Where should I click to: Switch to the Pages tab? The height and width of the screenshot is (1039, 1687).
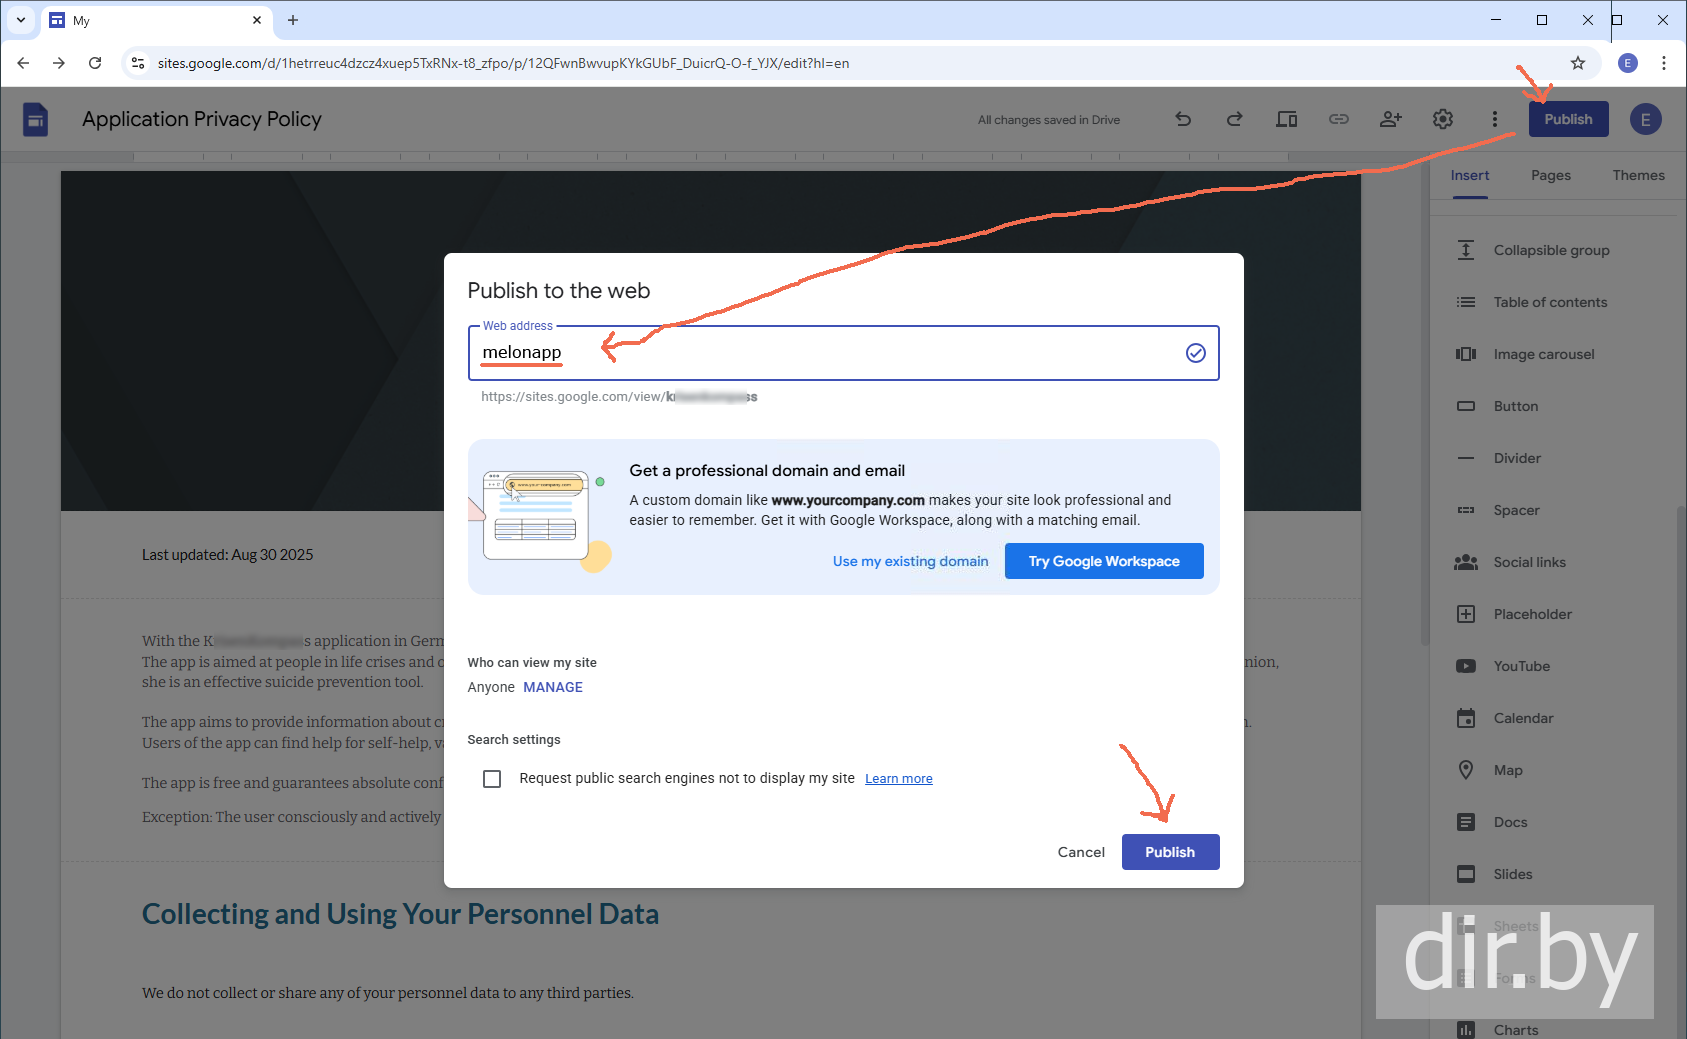point(1551,176)
